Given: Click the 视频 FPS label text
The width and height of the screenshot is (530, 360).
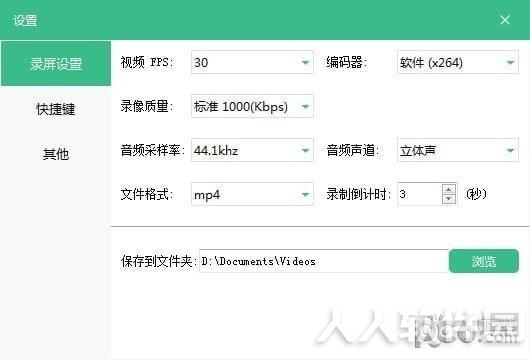Looking at the screenshot, I should click(x=147, y=62).
